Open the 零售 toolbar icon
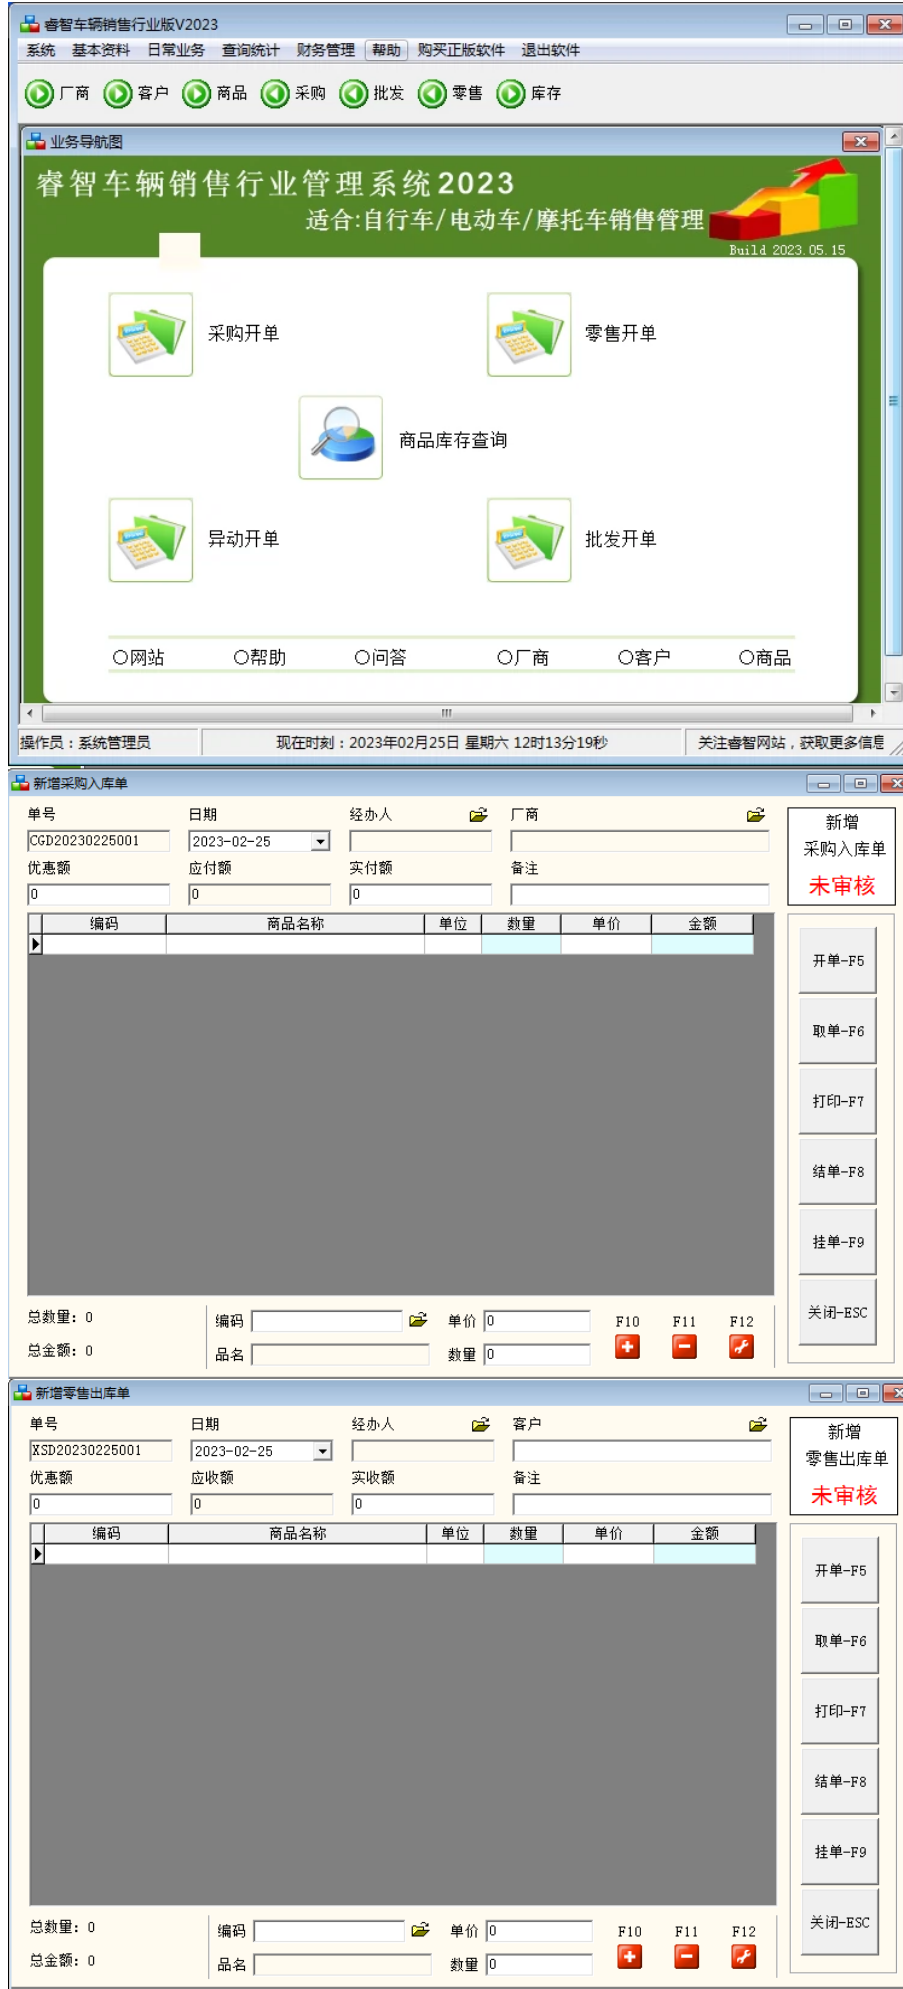The height and width of the screenshot is (1989, 903). point(432,94)
